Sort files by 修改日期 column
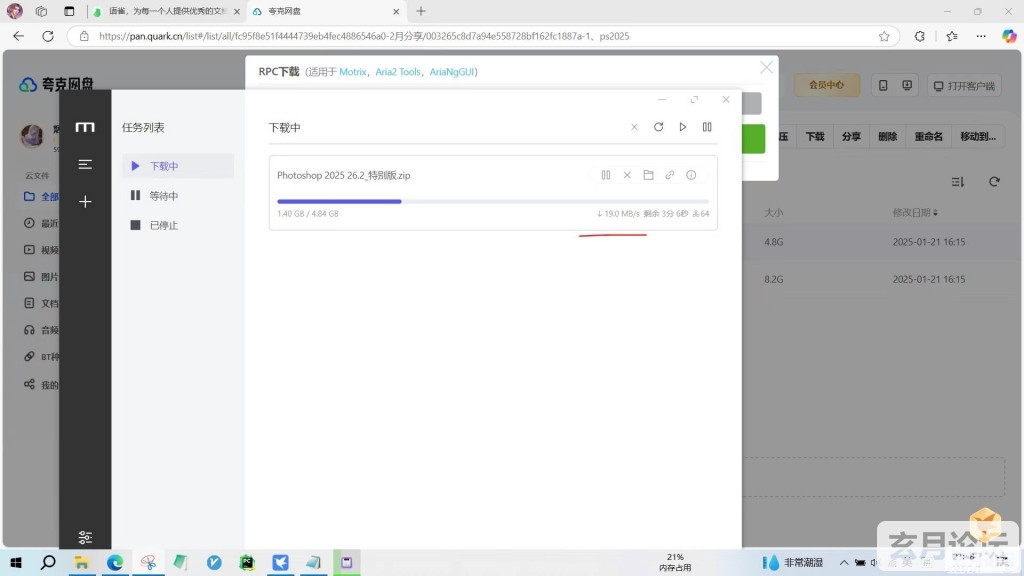Image resolution: width=1024 pixels, height=576 pixels. (915, 212)
